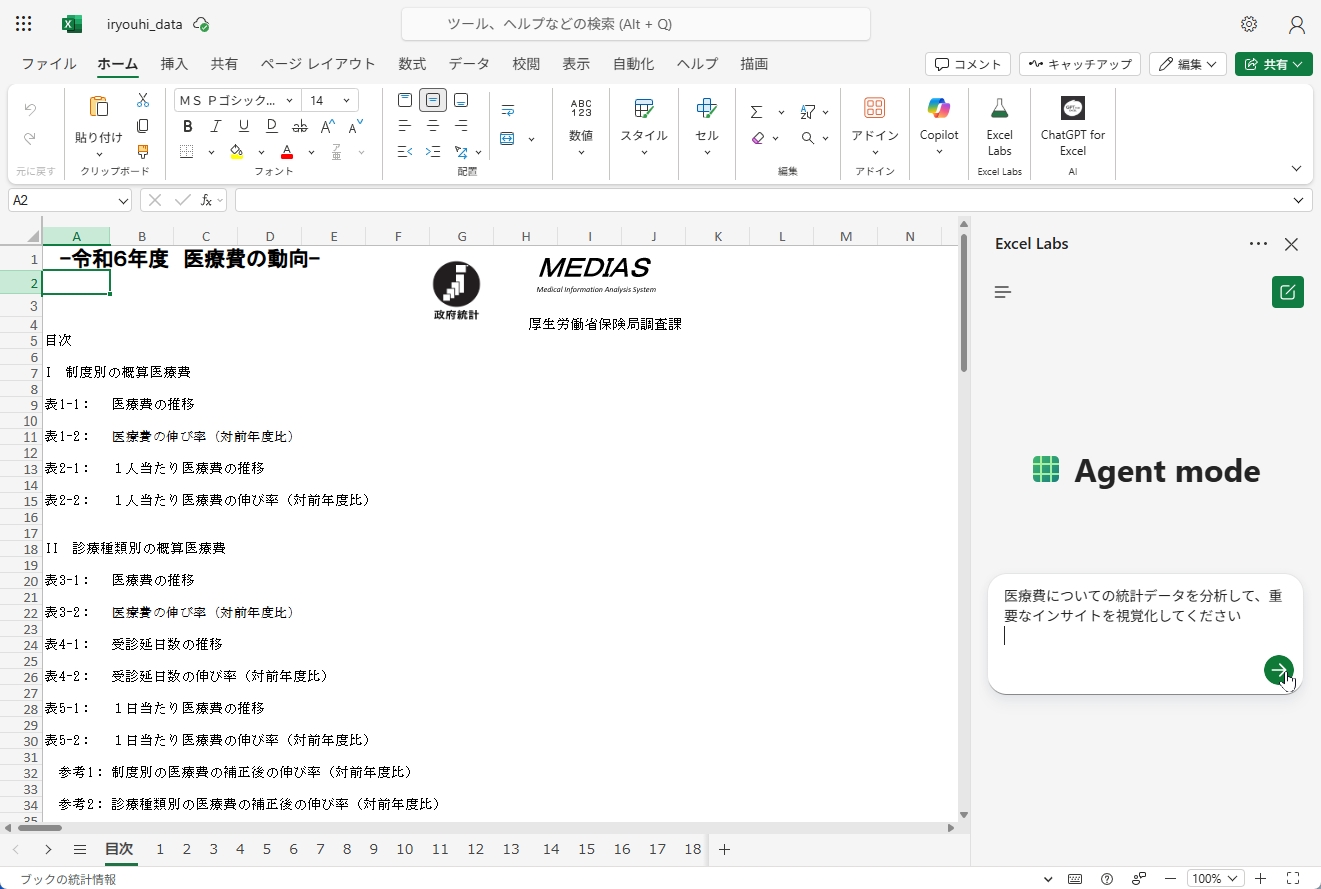Click the キャッチアップ button
The image size is (1321, 889).
1079,64
